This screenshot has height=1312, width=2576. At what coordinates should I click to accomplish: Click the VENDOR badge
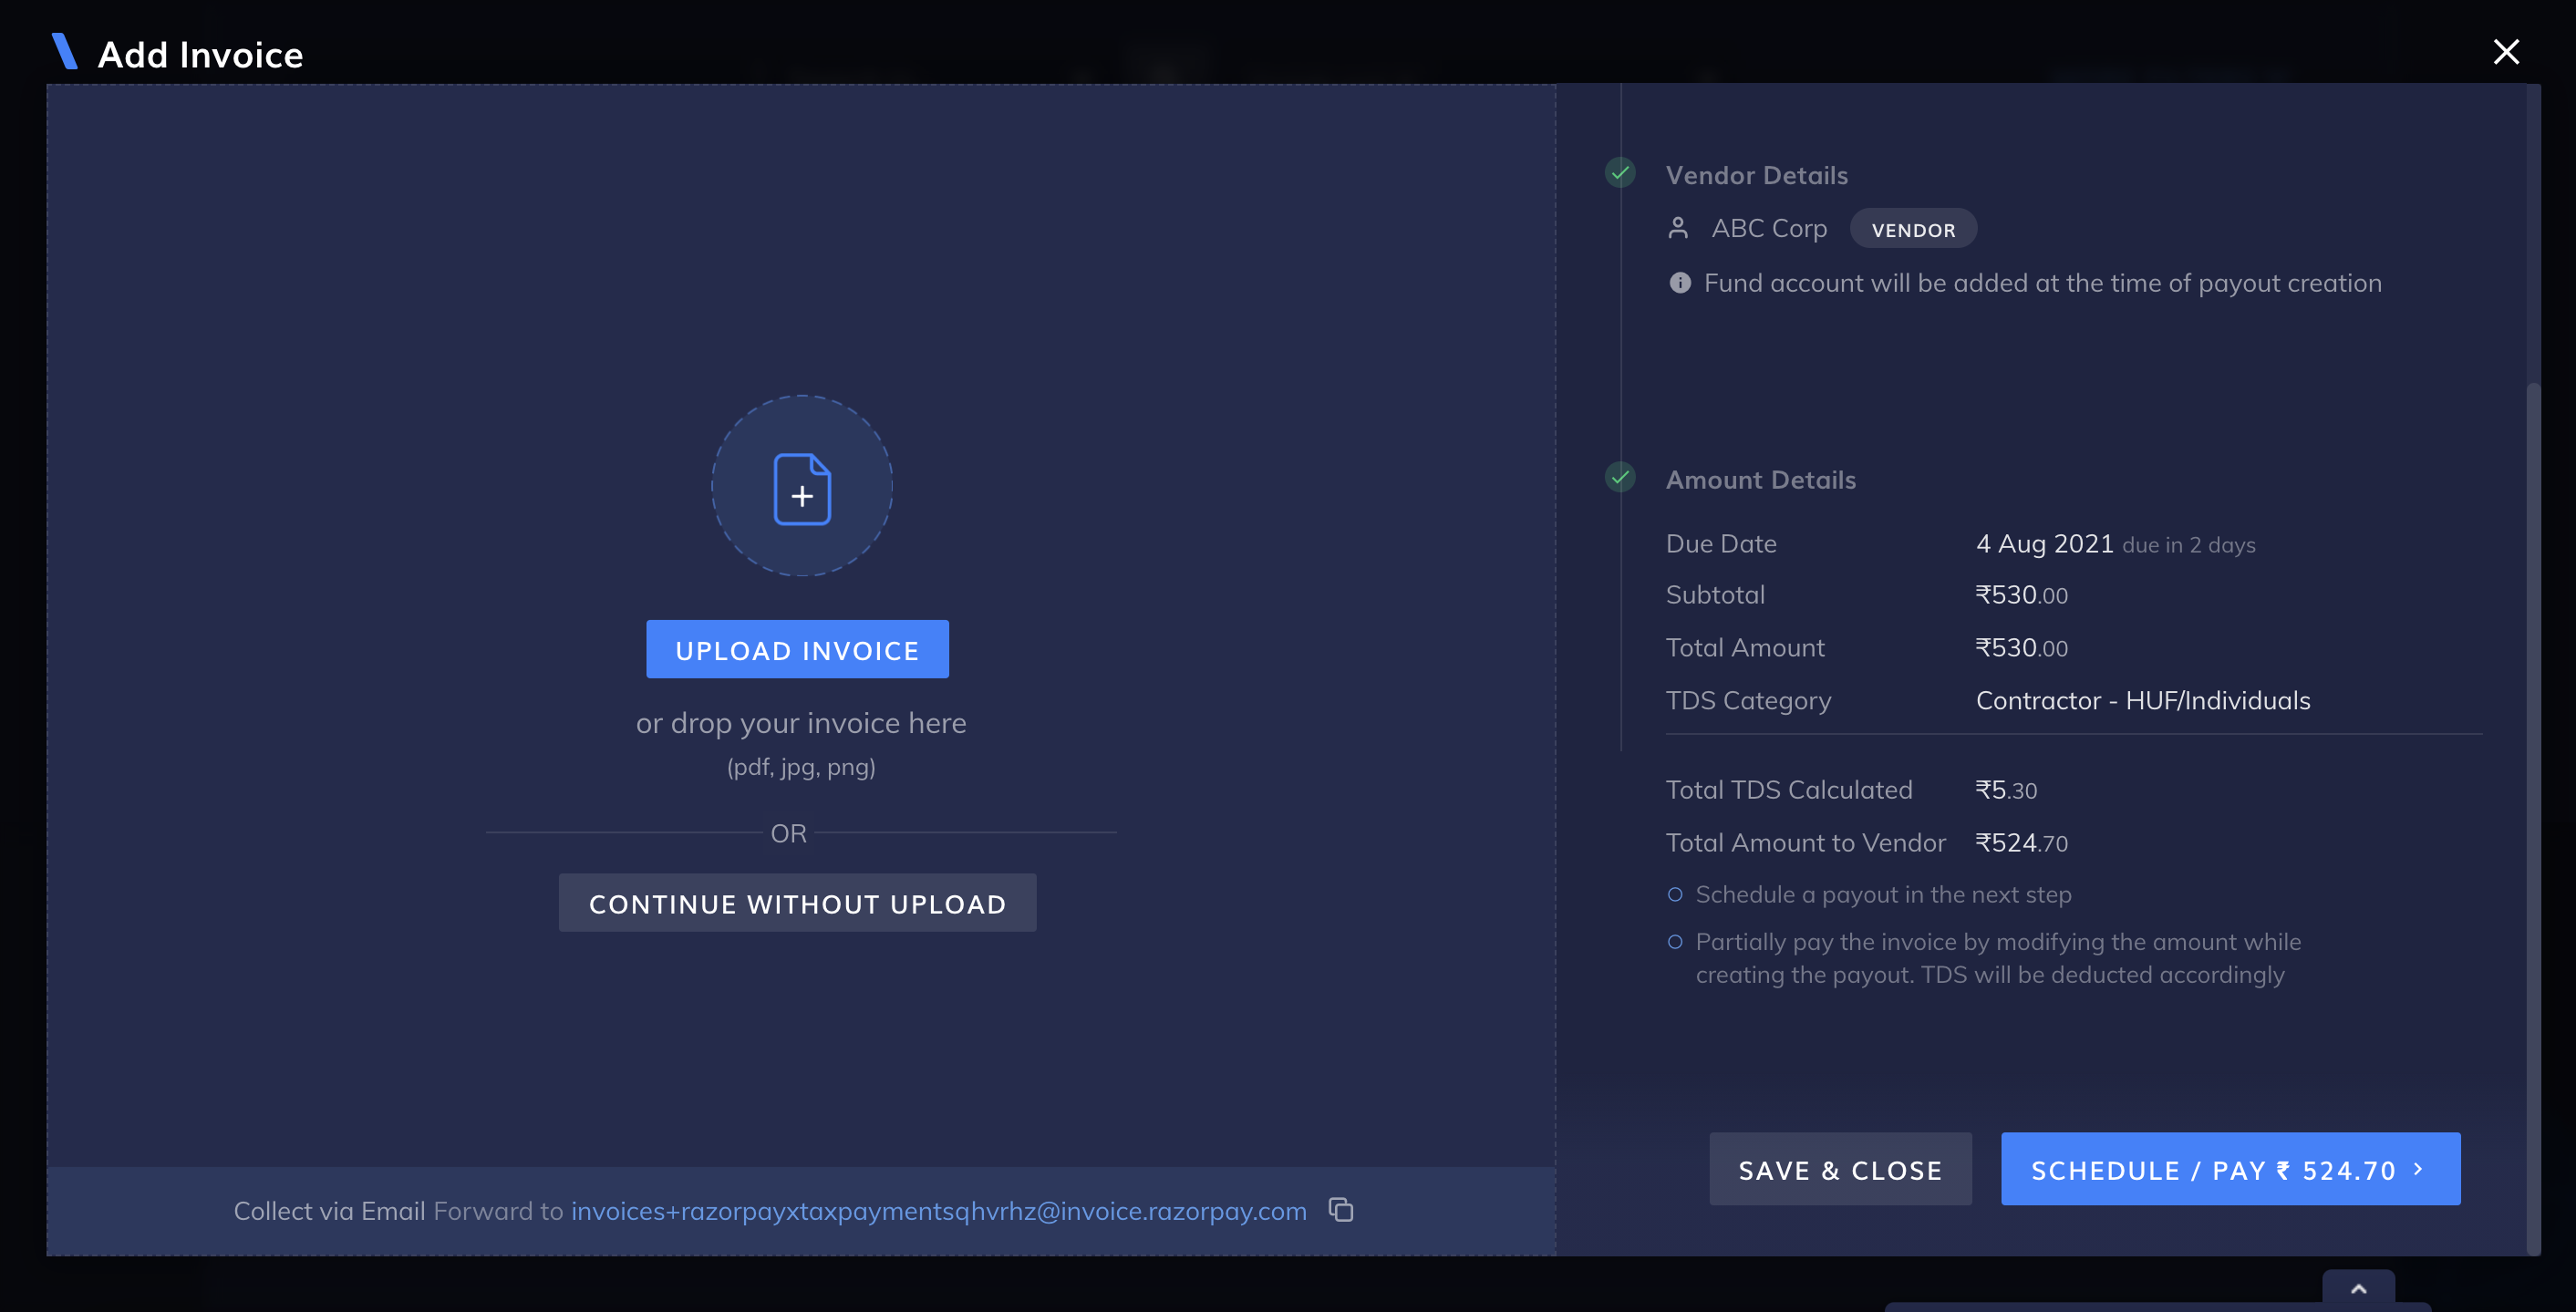(x=1913, y=229)
